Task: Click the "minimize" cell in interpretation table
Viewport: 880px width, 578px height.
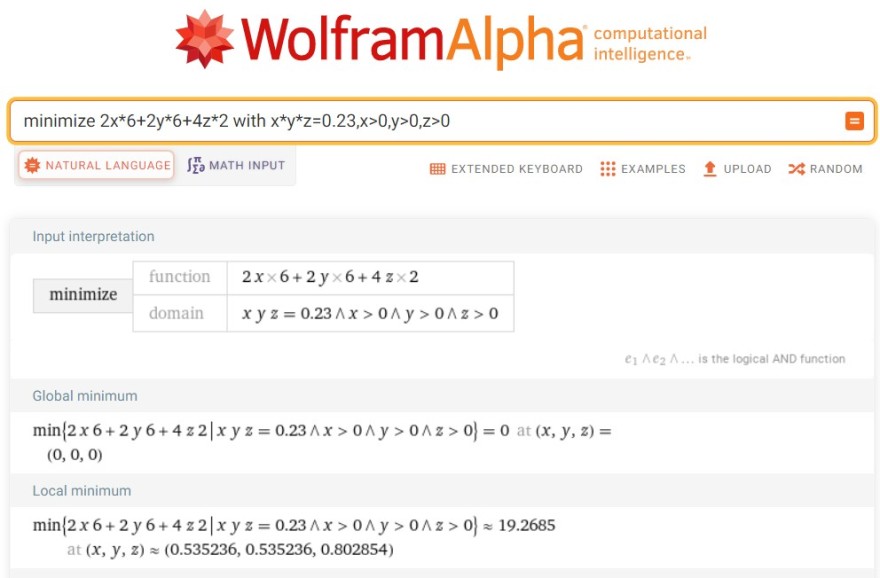Action: (x=83, y=295)
